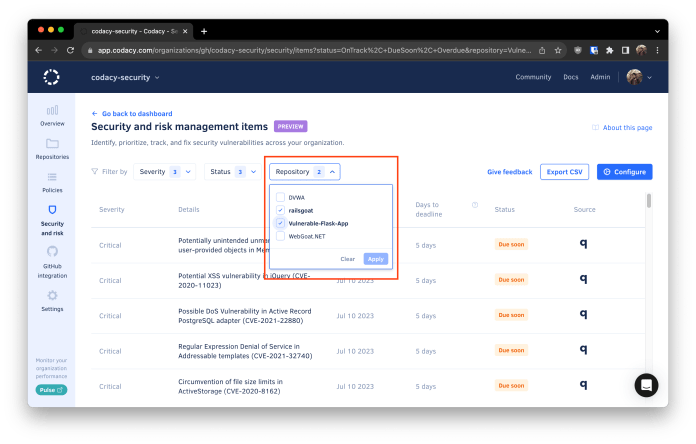The width and height of the screenshot is (696, 444).
Task: Click the Codacy logo in the header
Action: pos(51,77)
